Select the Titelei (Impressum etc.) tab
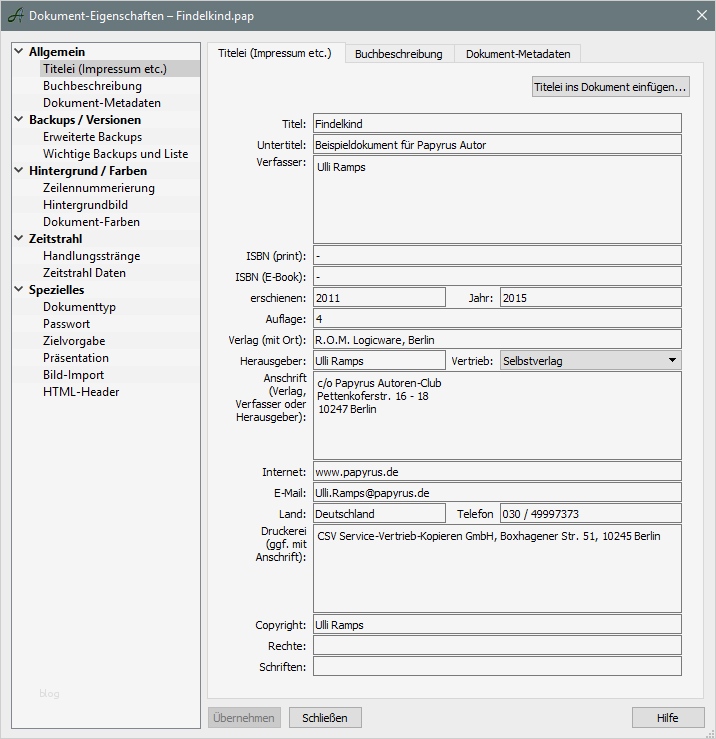716x739 pixels. [x=275, y=53]
